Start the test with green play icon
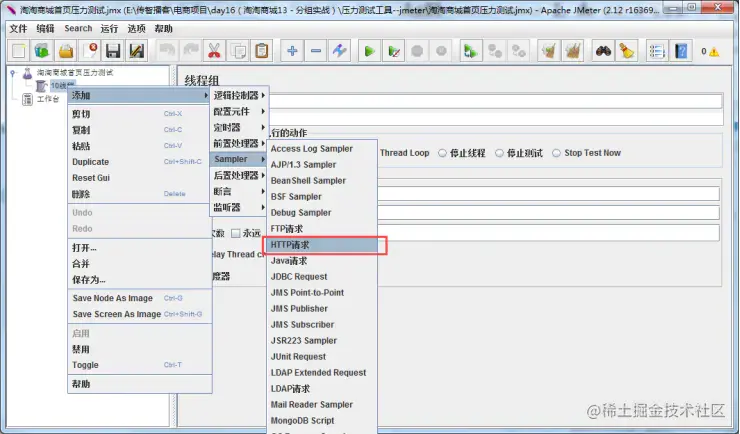Screen dimensions: 740x434 370,50
